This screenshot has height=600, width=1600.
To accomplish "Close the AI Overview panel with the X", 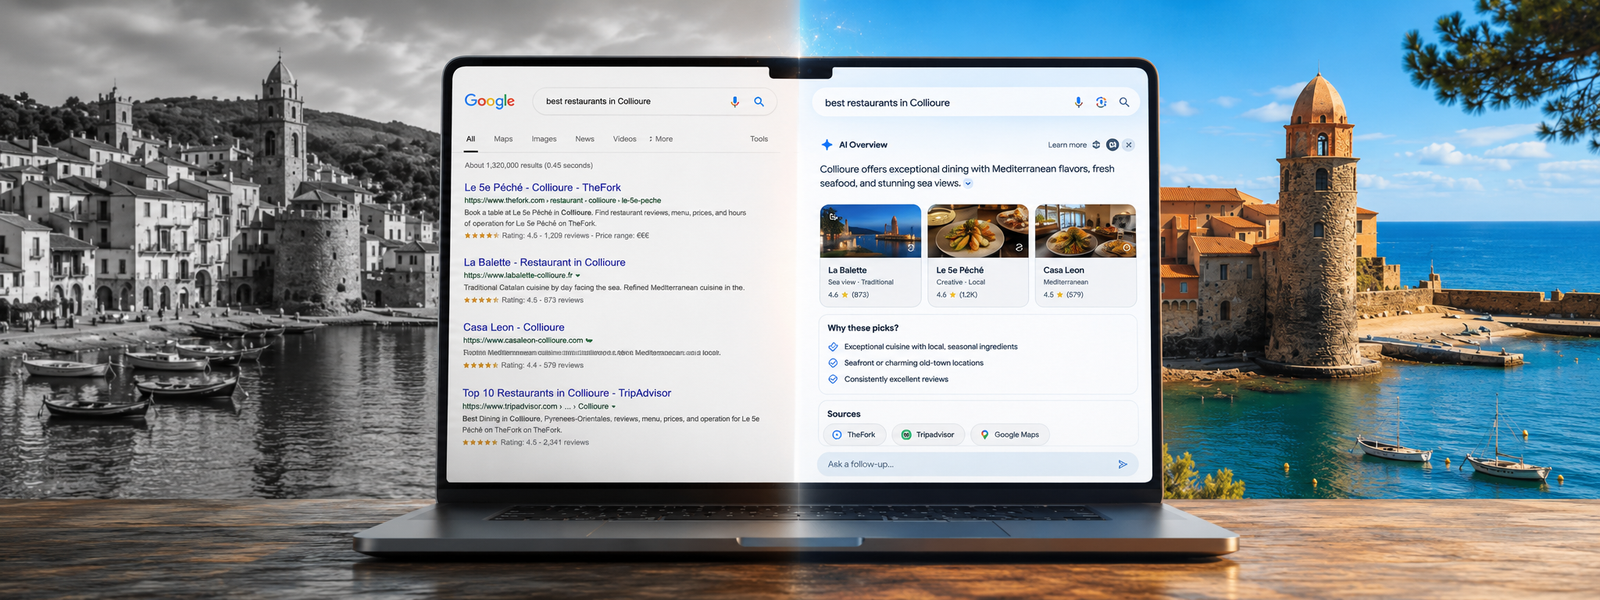I will (1129, 145).
